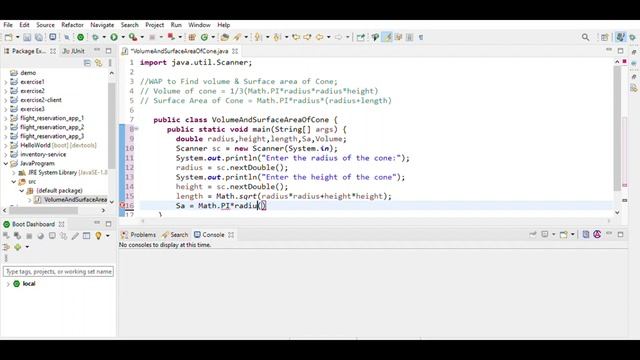Select the inventory-service project
Image resolution: width=640 pixels, height=360 pixels.
(x=43, y=154)
